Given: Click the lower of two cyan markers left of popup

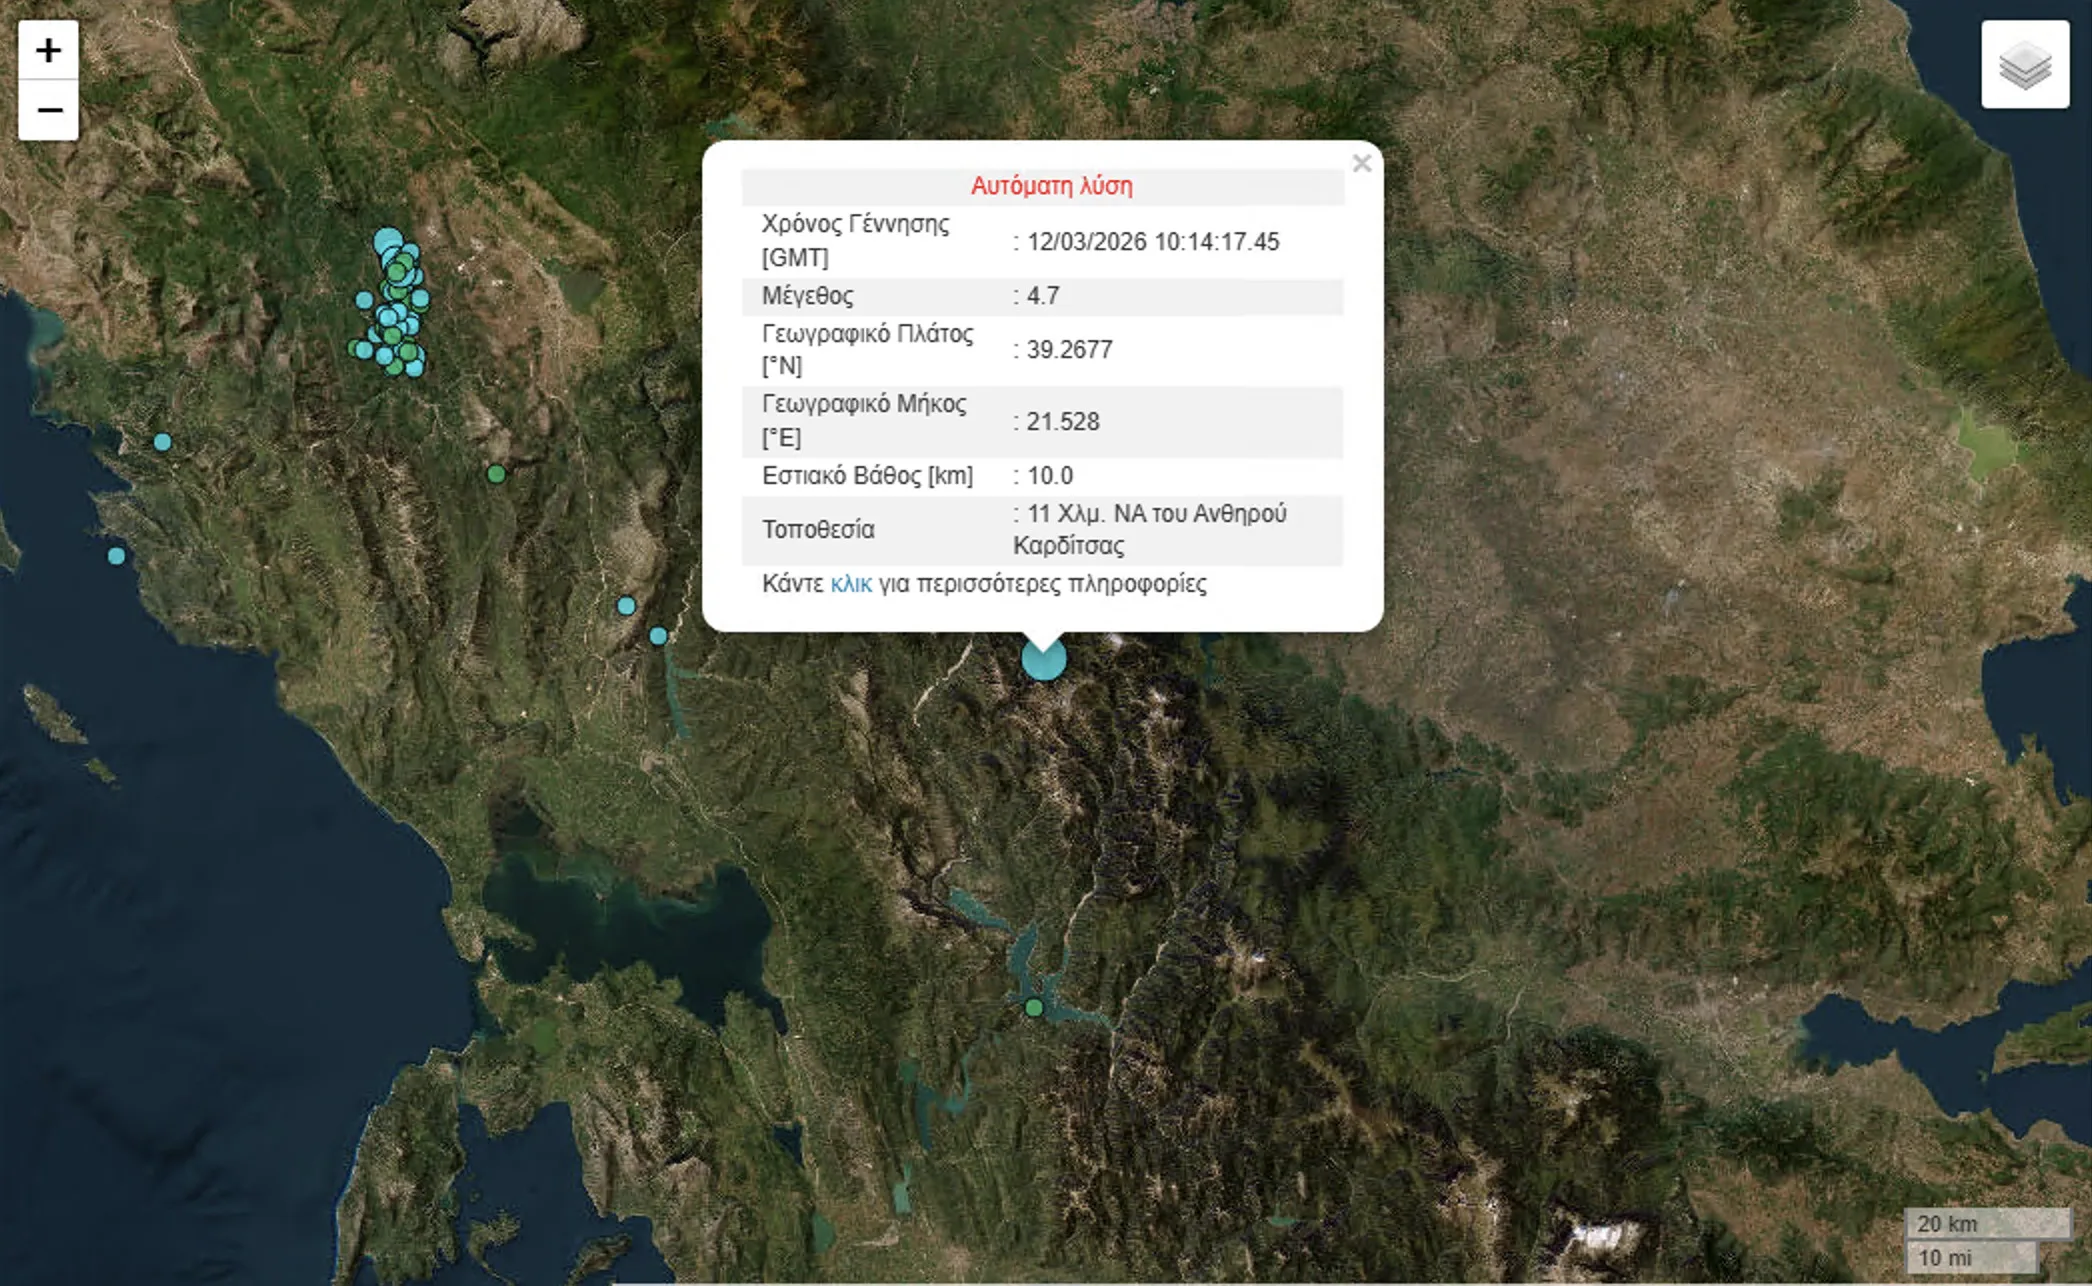Looking at the screenshot, I should click(658, 636).
